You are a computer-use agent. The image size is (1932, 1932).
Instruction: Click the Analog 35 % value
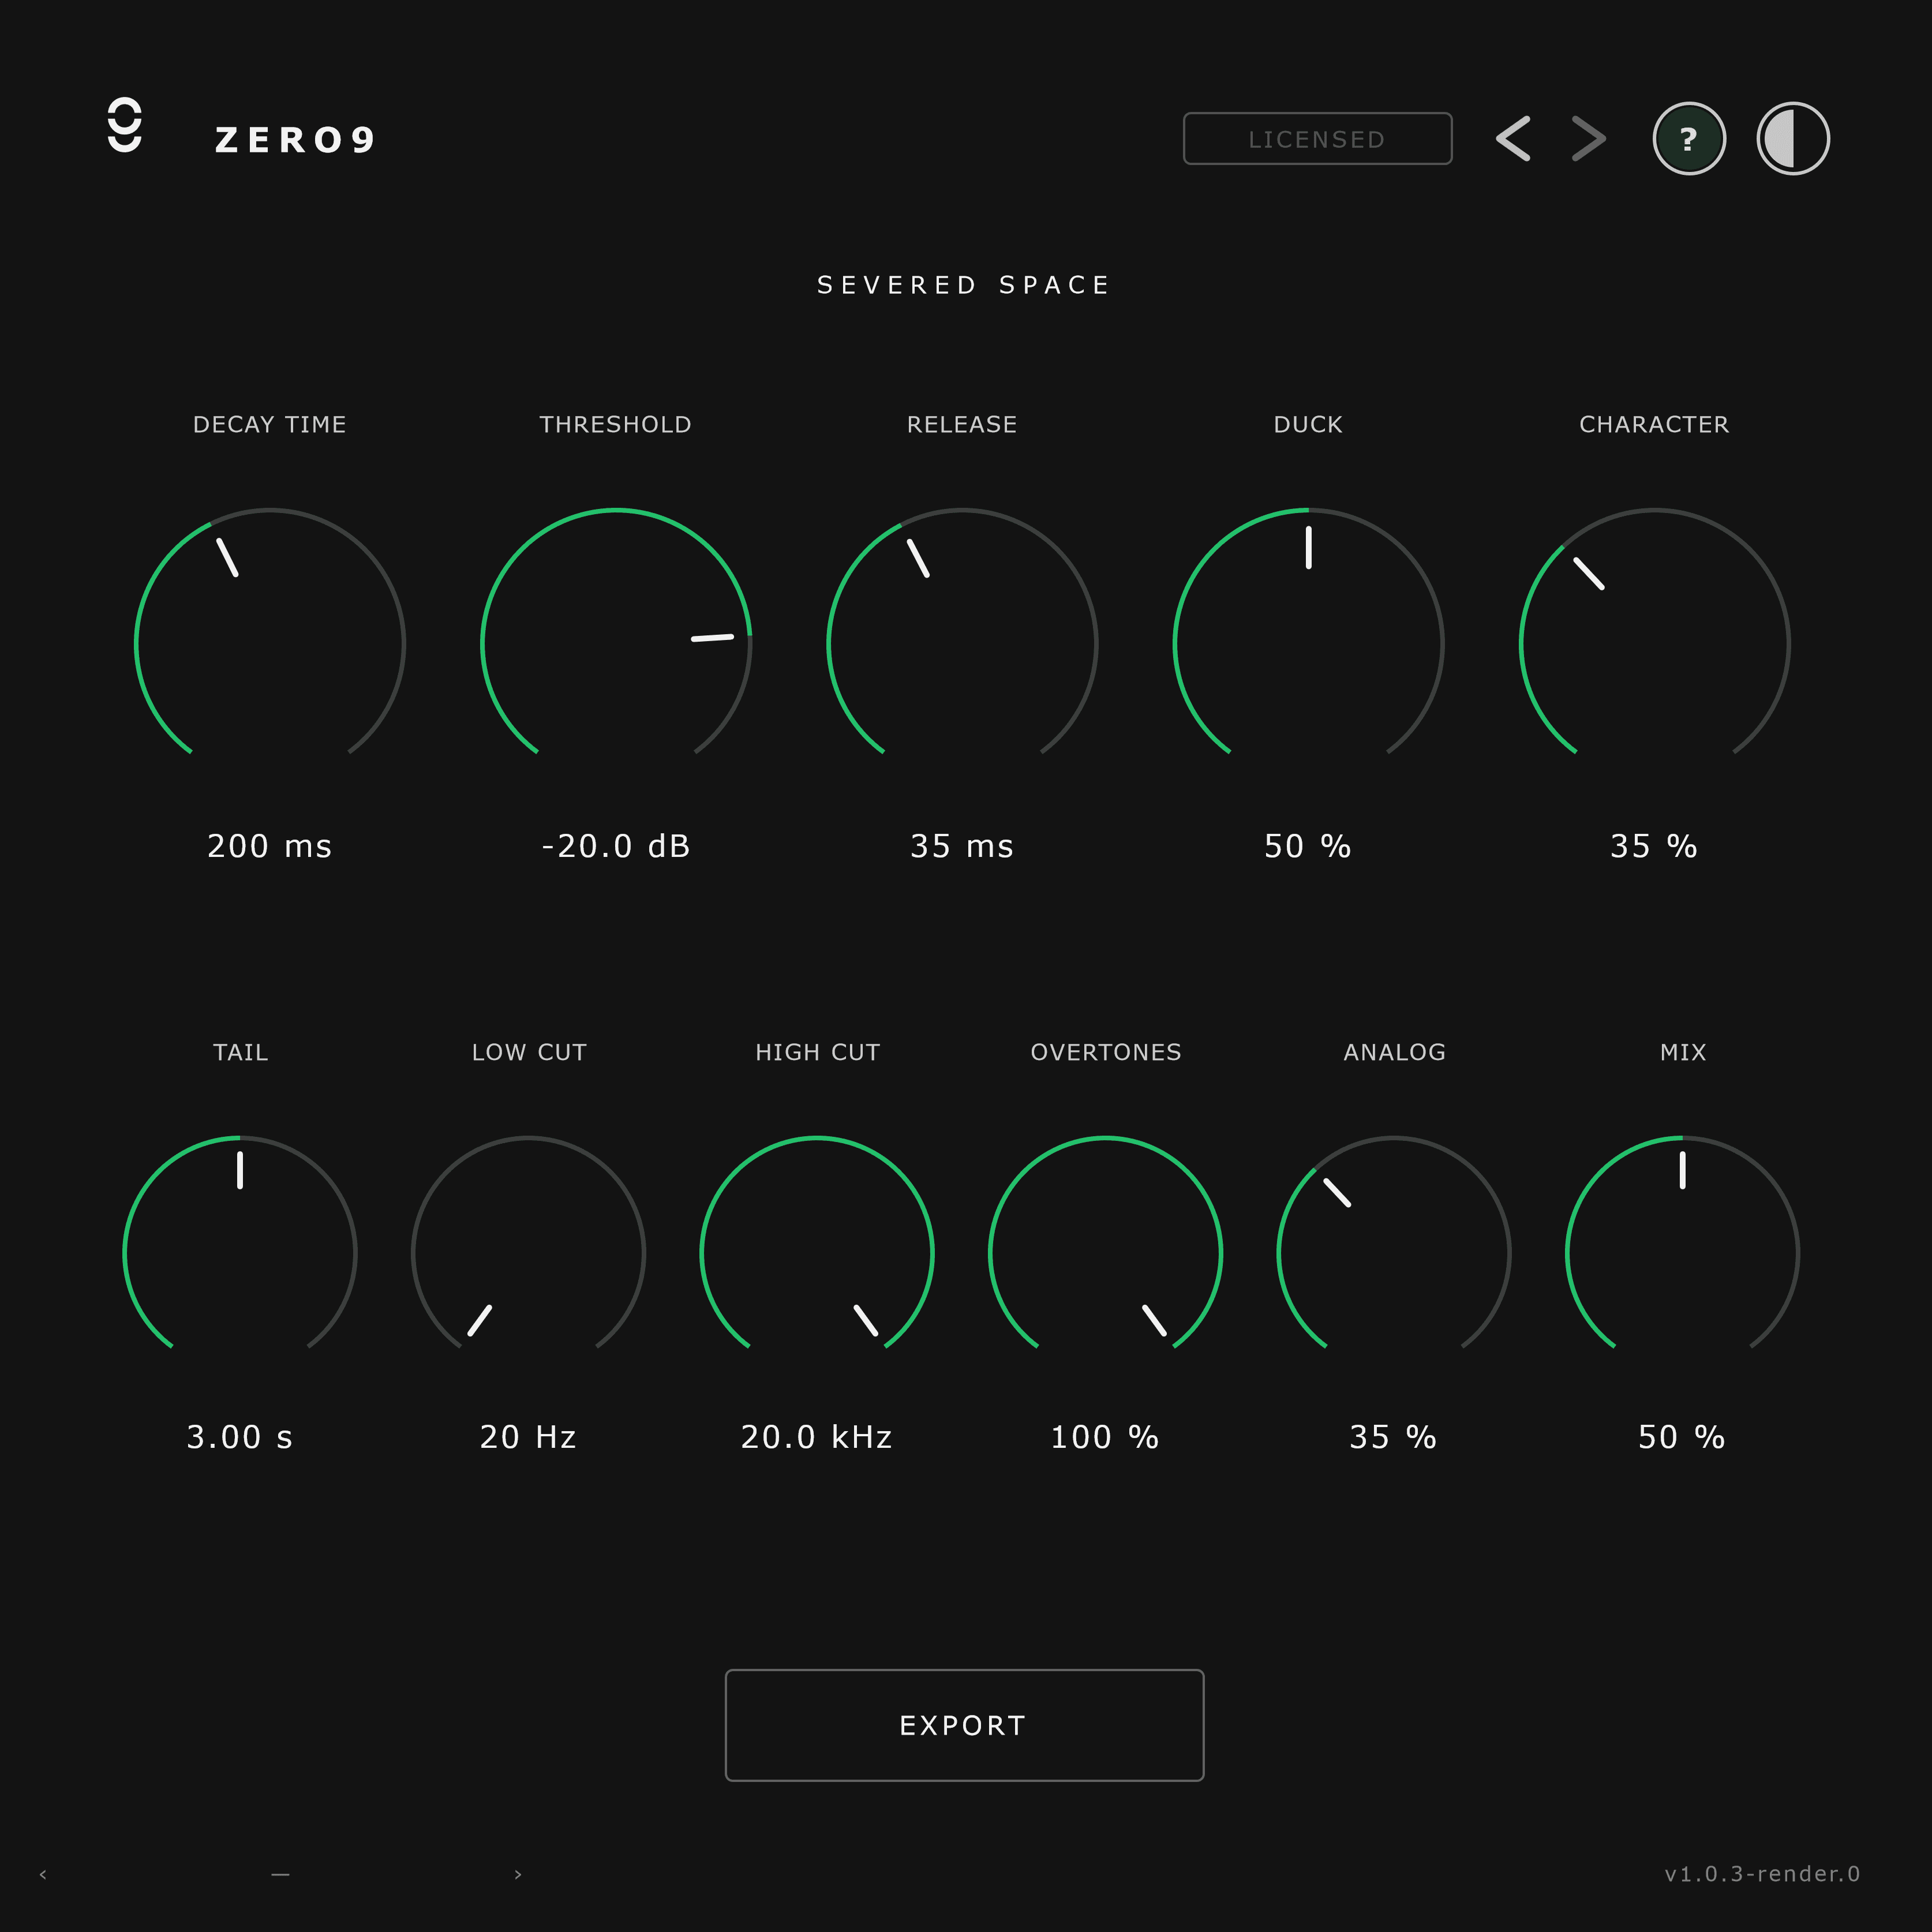(1394, 1437)
